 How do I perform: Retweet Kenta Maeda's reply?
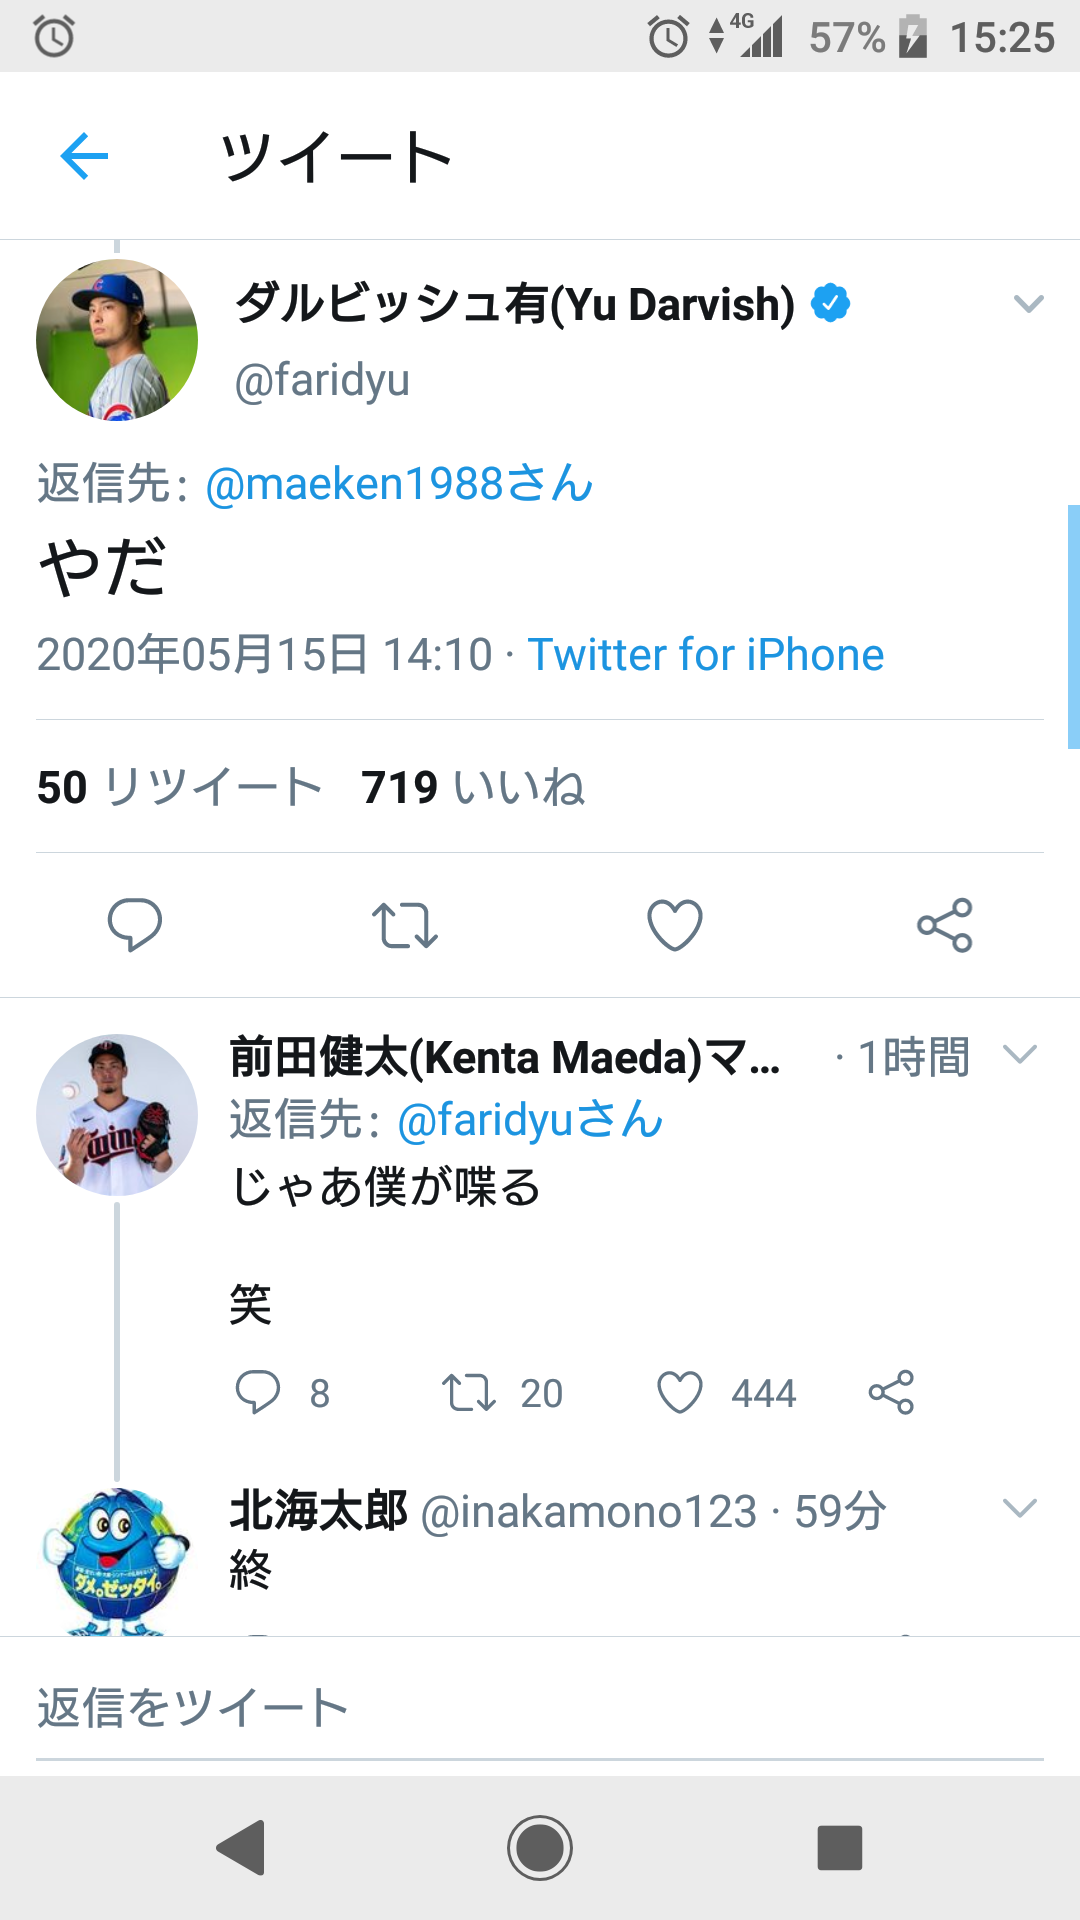pyautogui.click(x=469, y=1392)
